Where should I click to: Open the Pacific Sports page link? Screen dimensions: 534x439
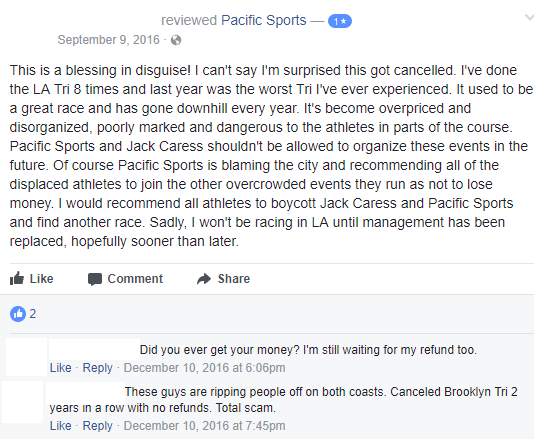(264, 20)
